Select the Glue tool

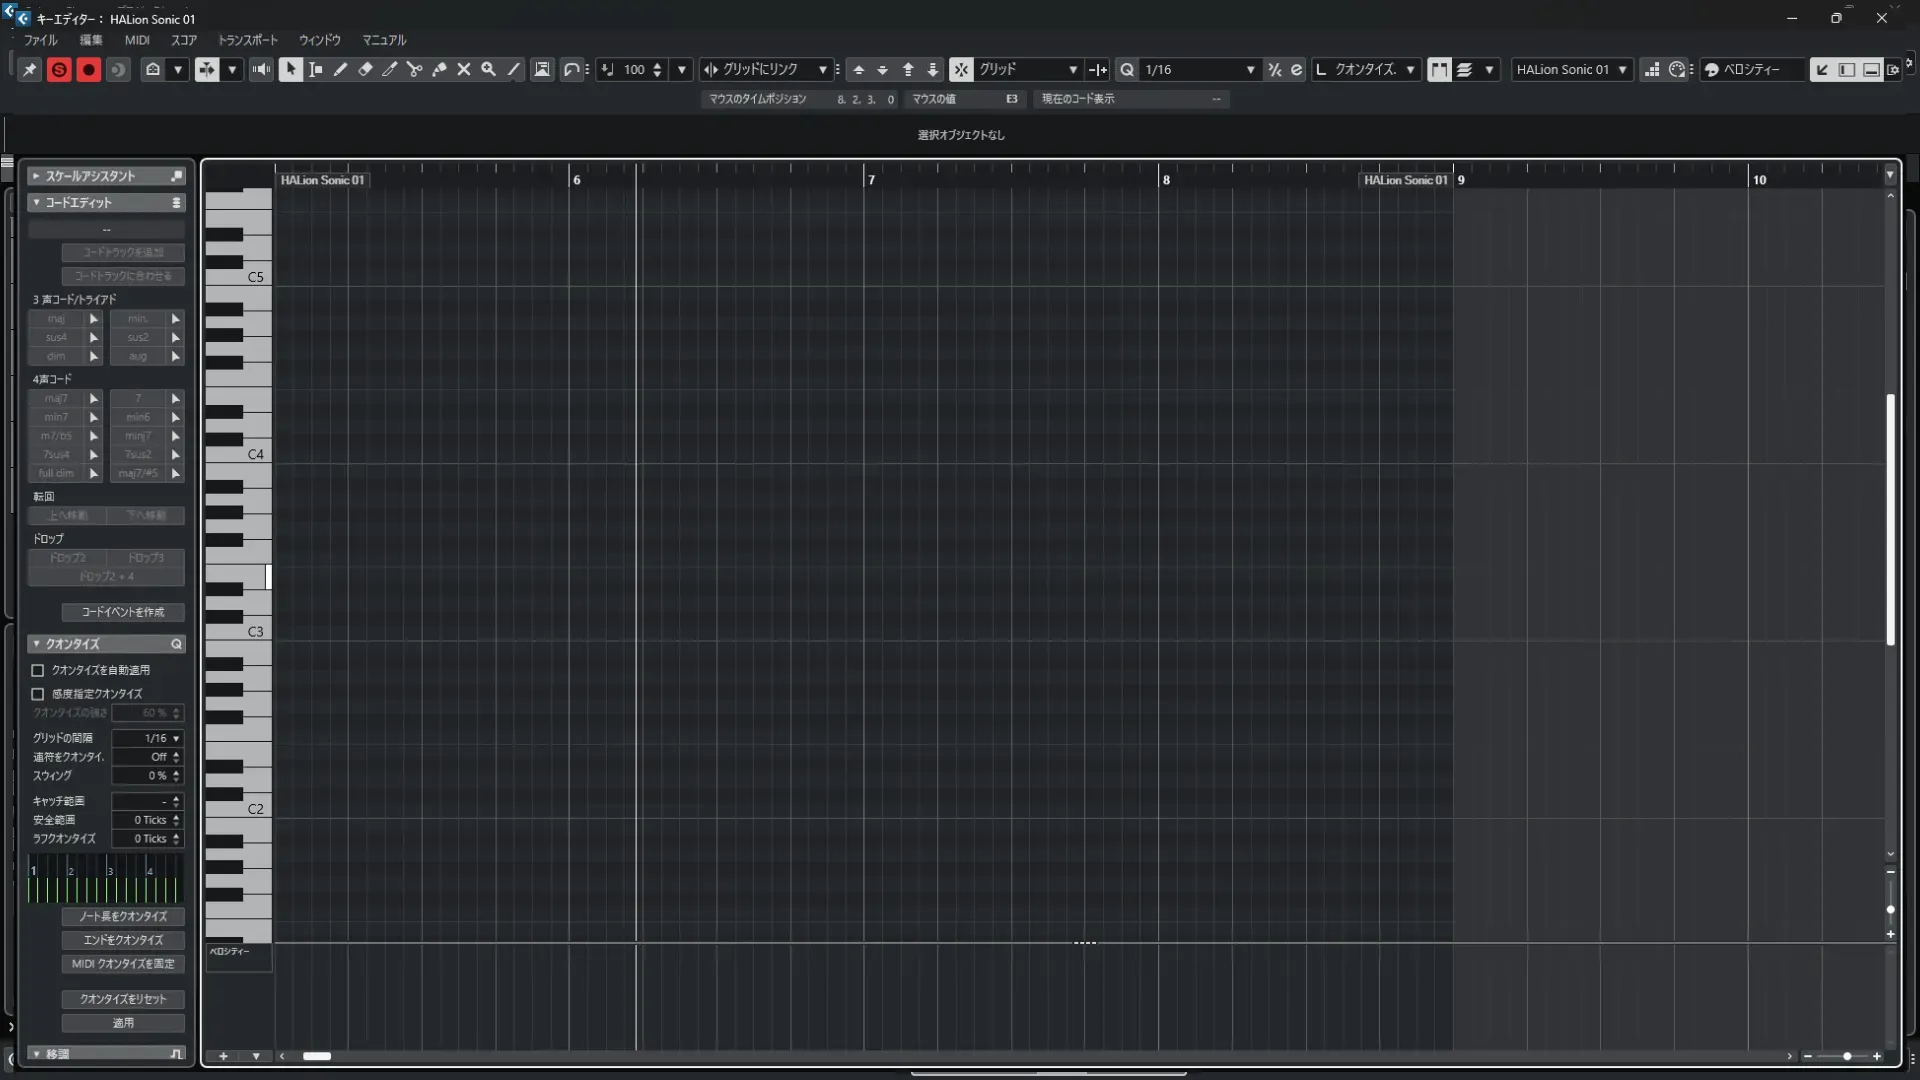[x=439, y=69]
